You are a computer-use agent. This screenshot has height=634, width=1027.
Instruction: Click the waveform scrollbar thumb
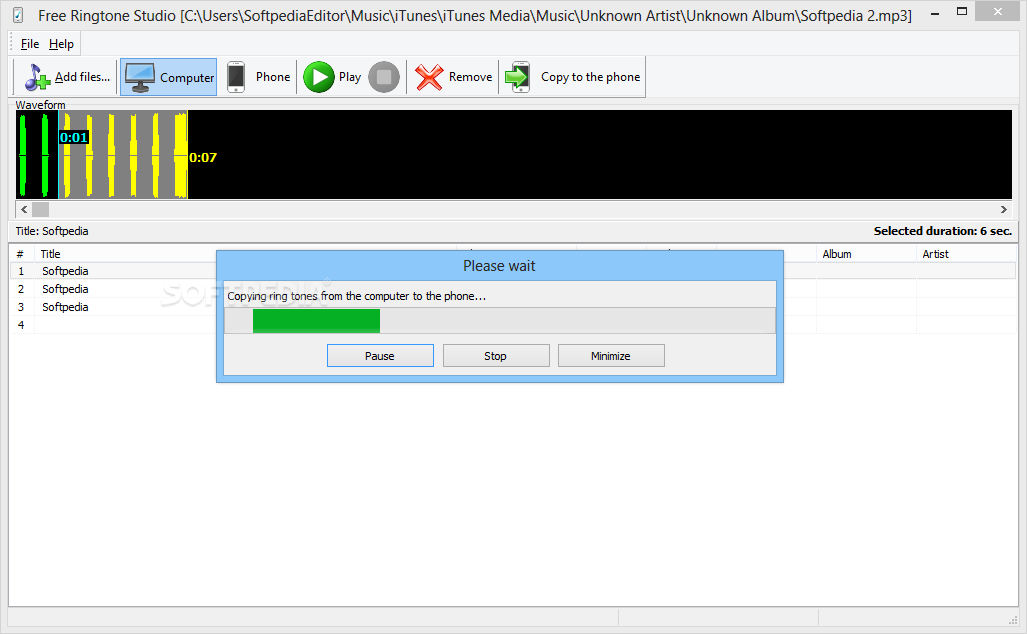[x=41, y=210]
